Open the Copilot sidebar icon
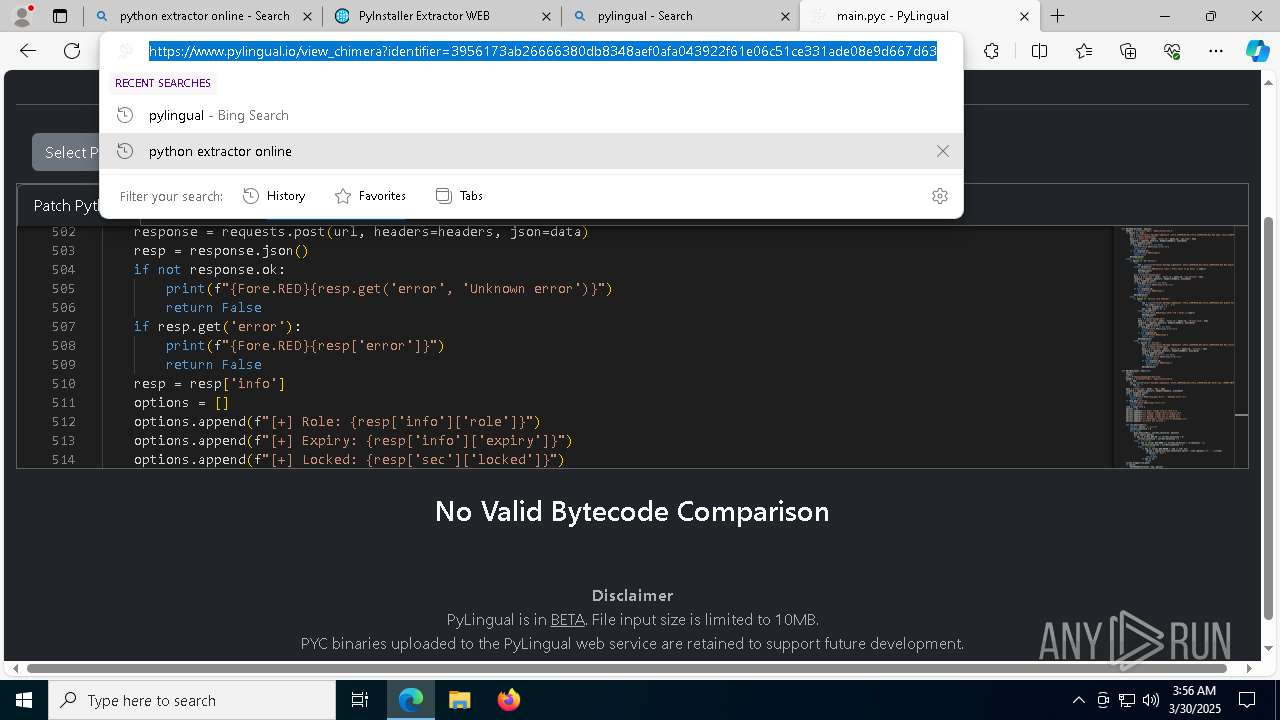Image resolution: width=1280 pixels, height=720 pixels. tap(1257, 51)
